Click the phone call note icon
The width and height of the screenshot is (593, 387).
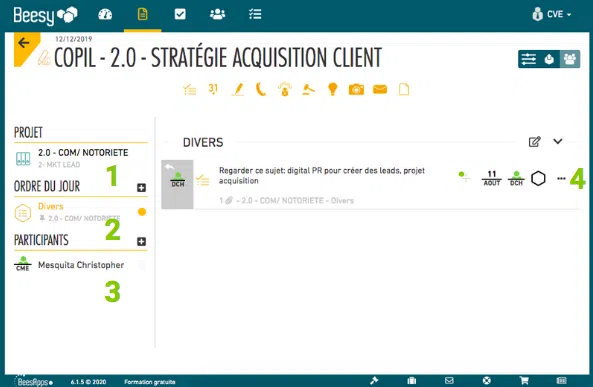[x=261, y=89]
